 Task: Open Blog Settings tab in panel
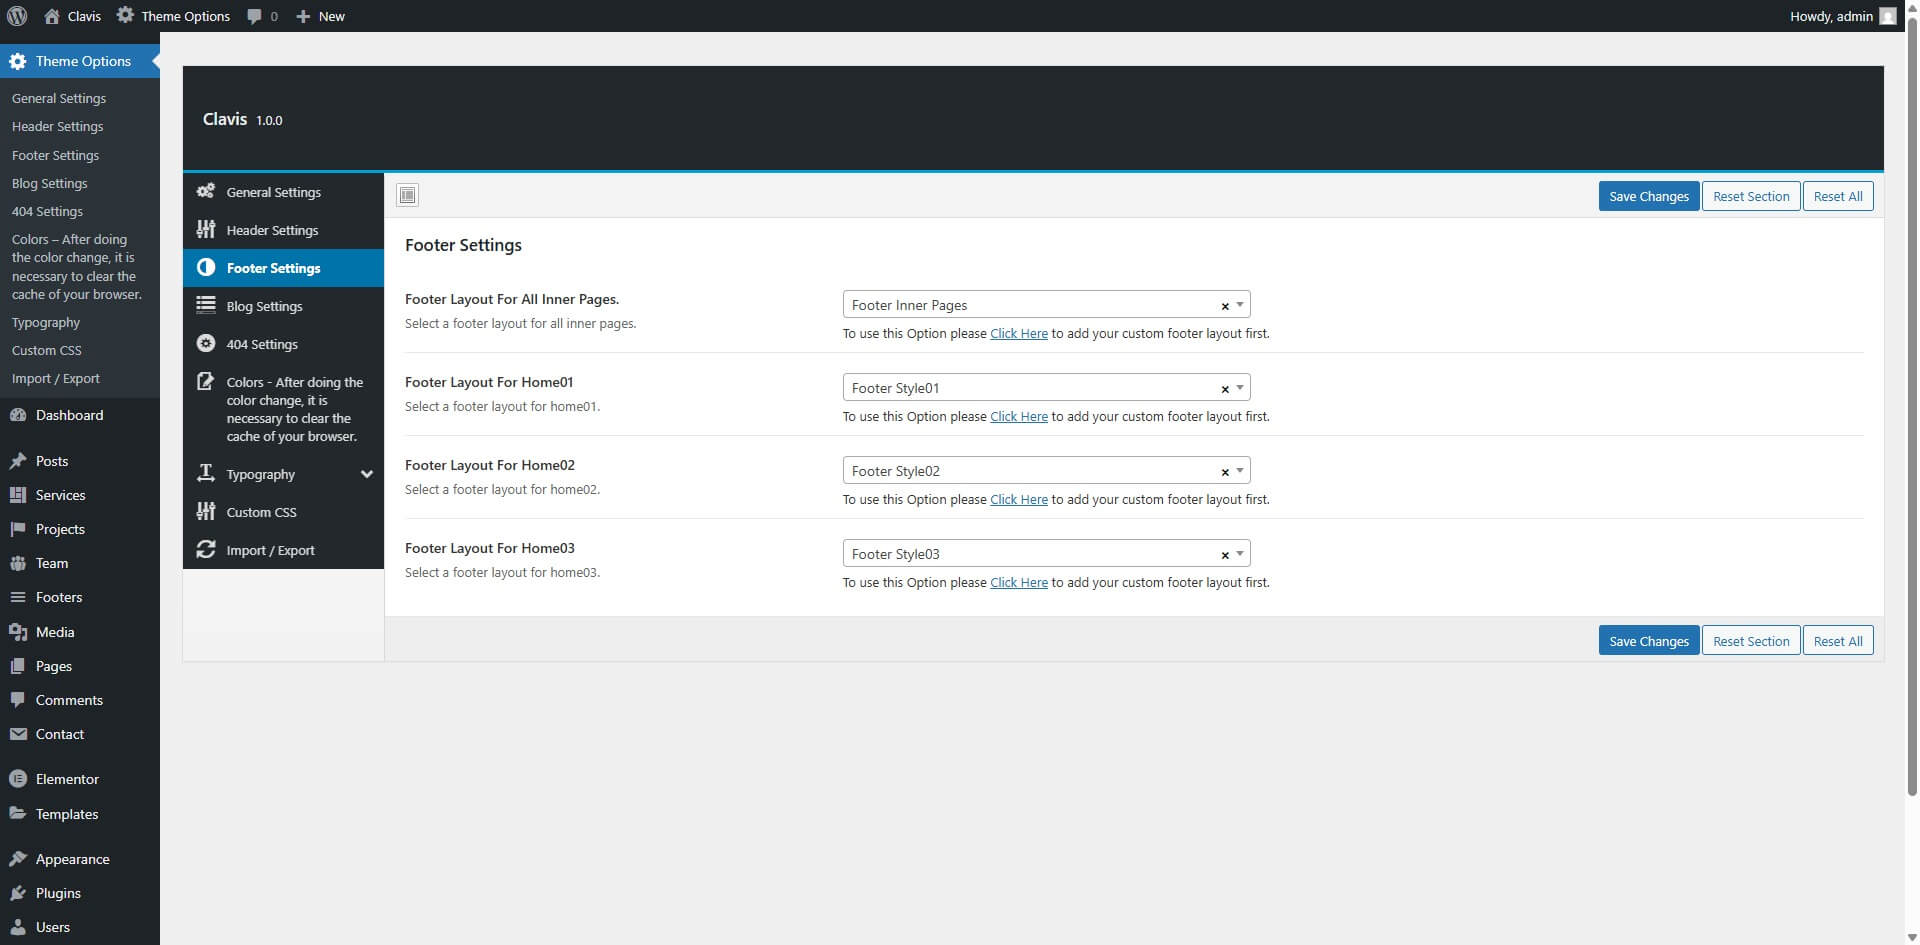264,306
